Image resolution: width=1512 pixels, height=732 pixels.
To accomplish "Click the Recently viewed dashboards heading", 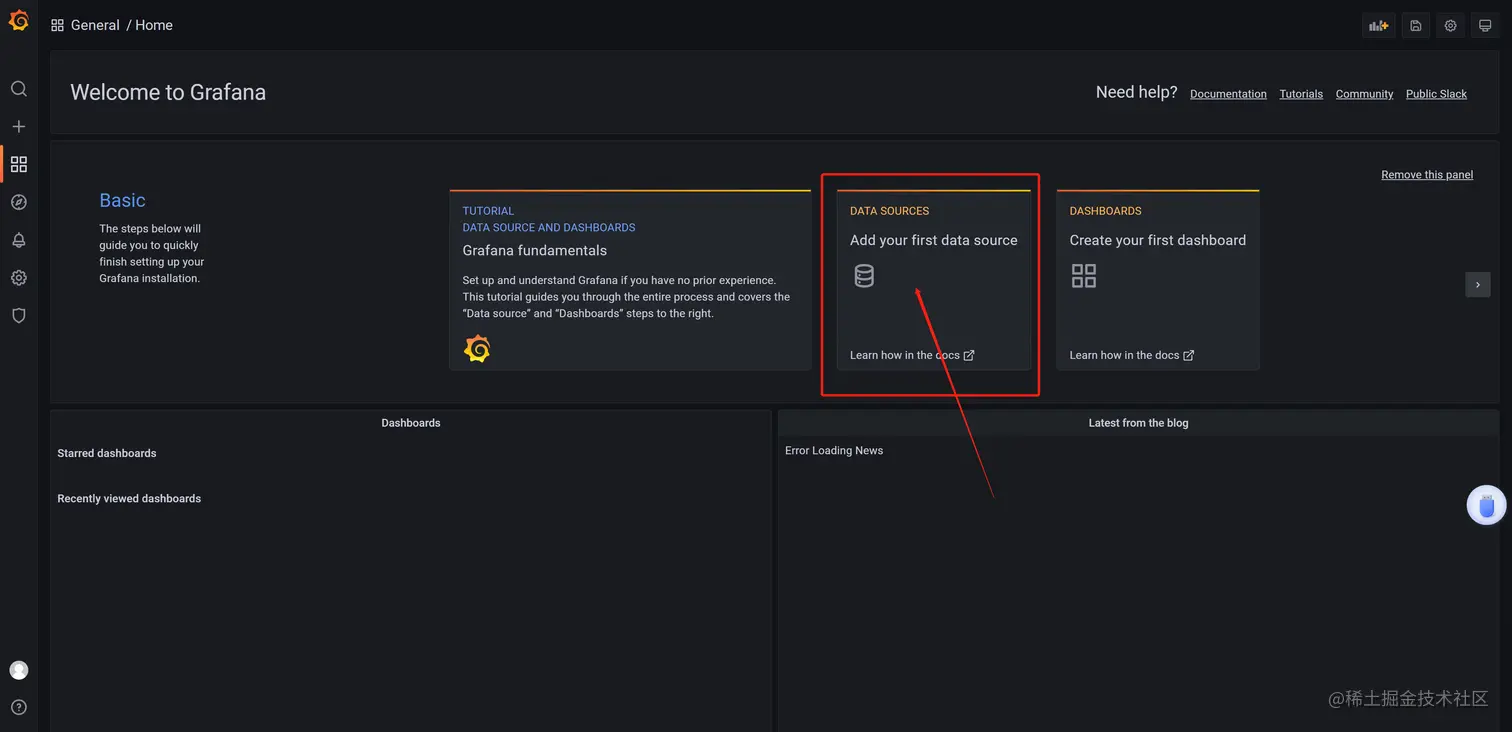I will 129,498.
